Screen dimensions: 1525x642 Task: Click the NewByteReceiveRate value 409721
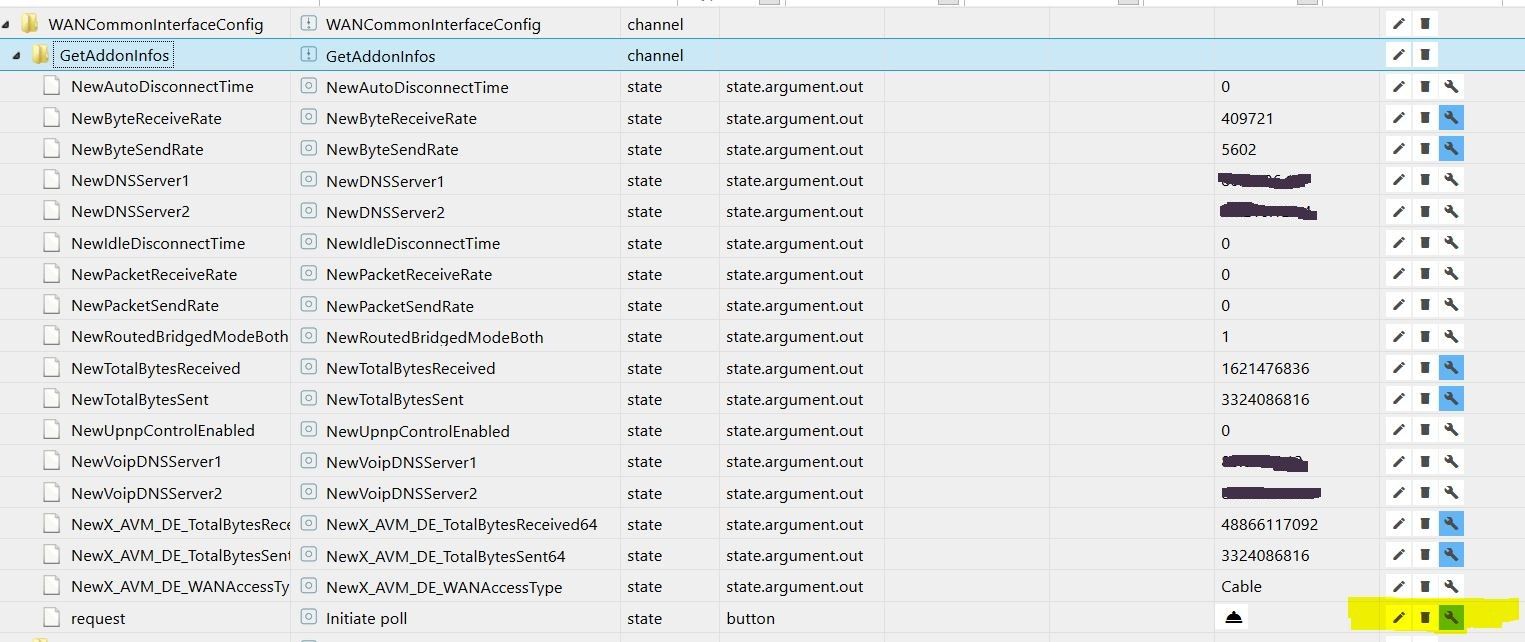(1246, 118)
